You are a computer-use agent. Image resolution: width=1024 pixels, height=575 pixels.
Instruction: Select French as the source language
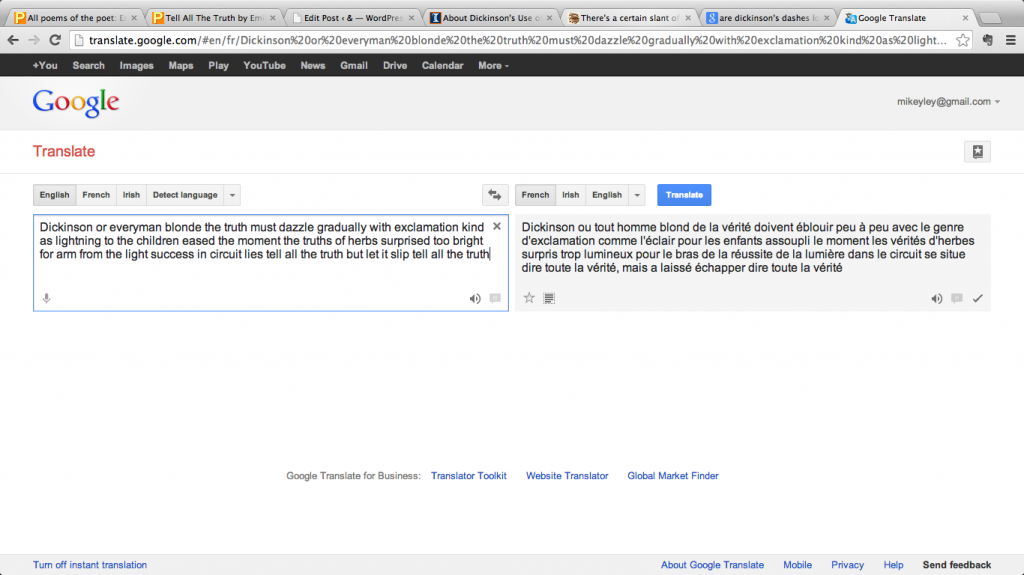[x=96, y=195]
